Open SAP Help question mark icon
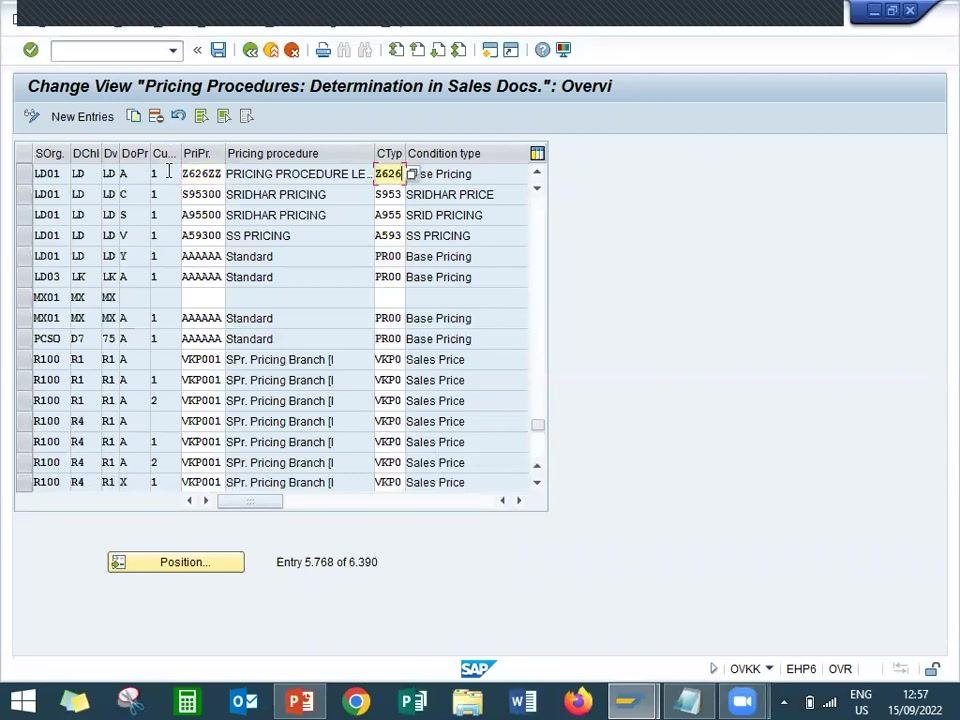Screen dimensions: 960x720 coord(542,50)
